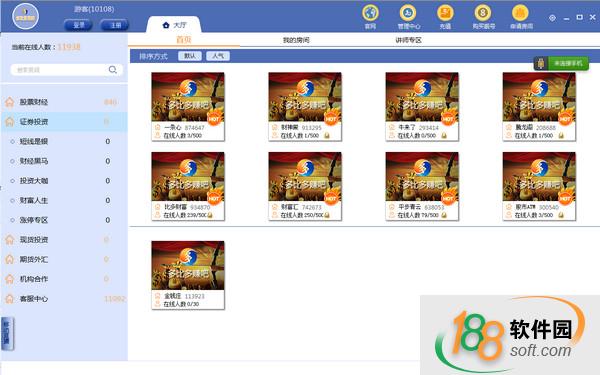
Task: Click the 注册 register button
Action: point(114,25)
